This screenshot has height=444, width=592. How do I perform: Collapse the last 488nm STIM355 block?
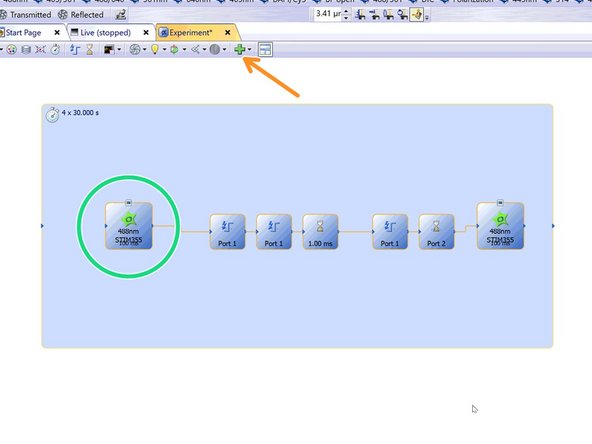500,203
